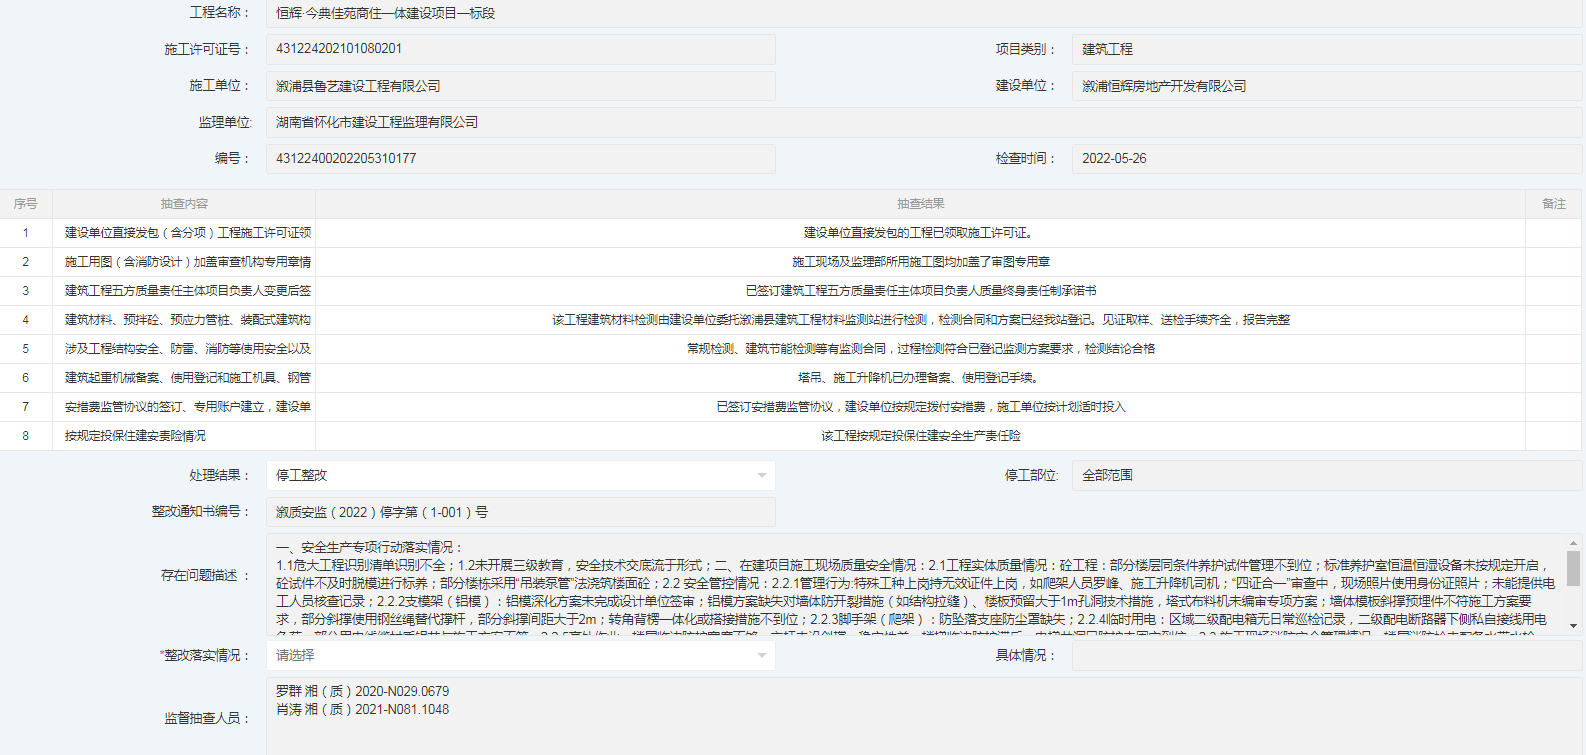Click the 建设单位 field

pos(1327,86)
